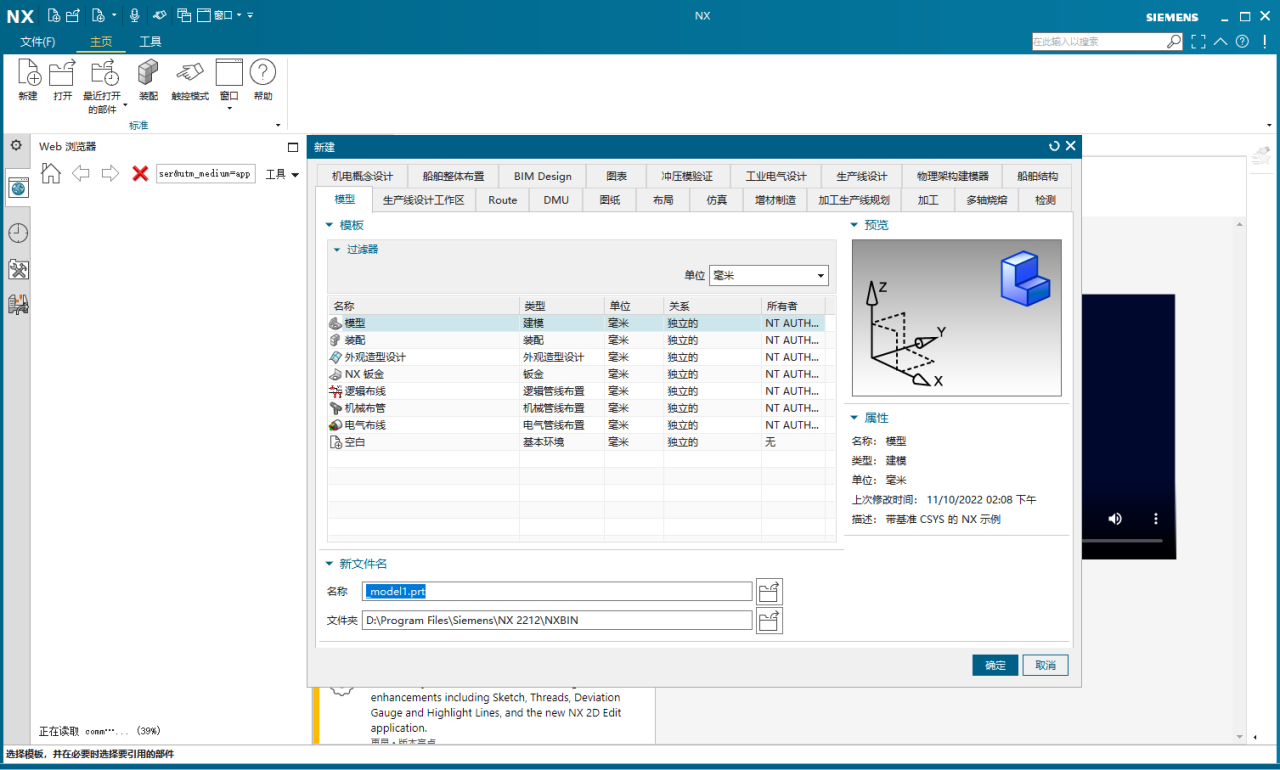Open the quick access 窗口 dropdown
The width and height of the screenshot is (1280, 770).
[x=227, y=15]
